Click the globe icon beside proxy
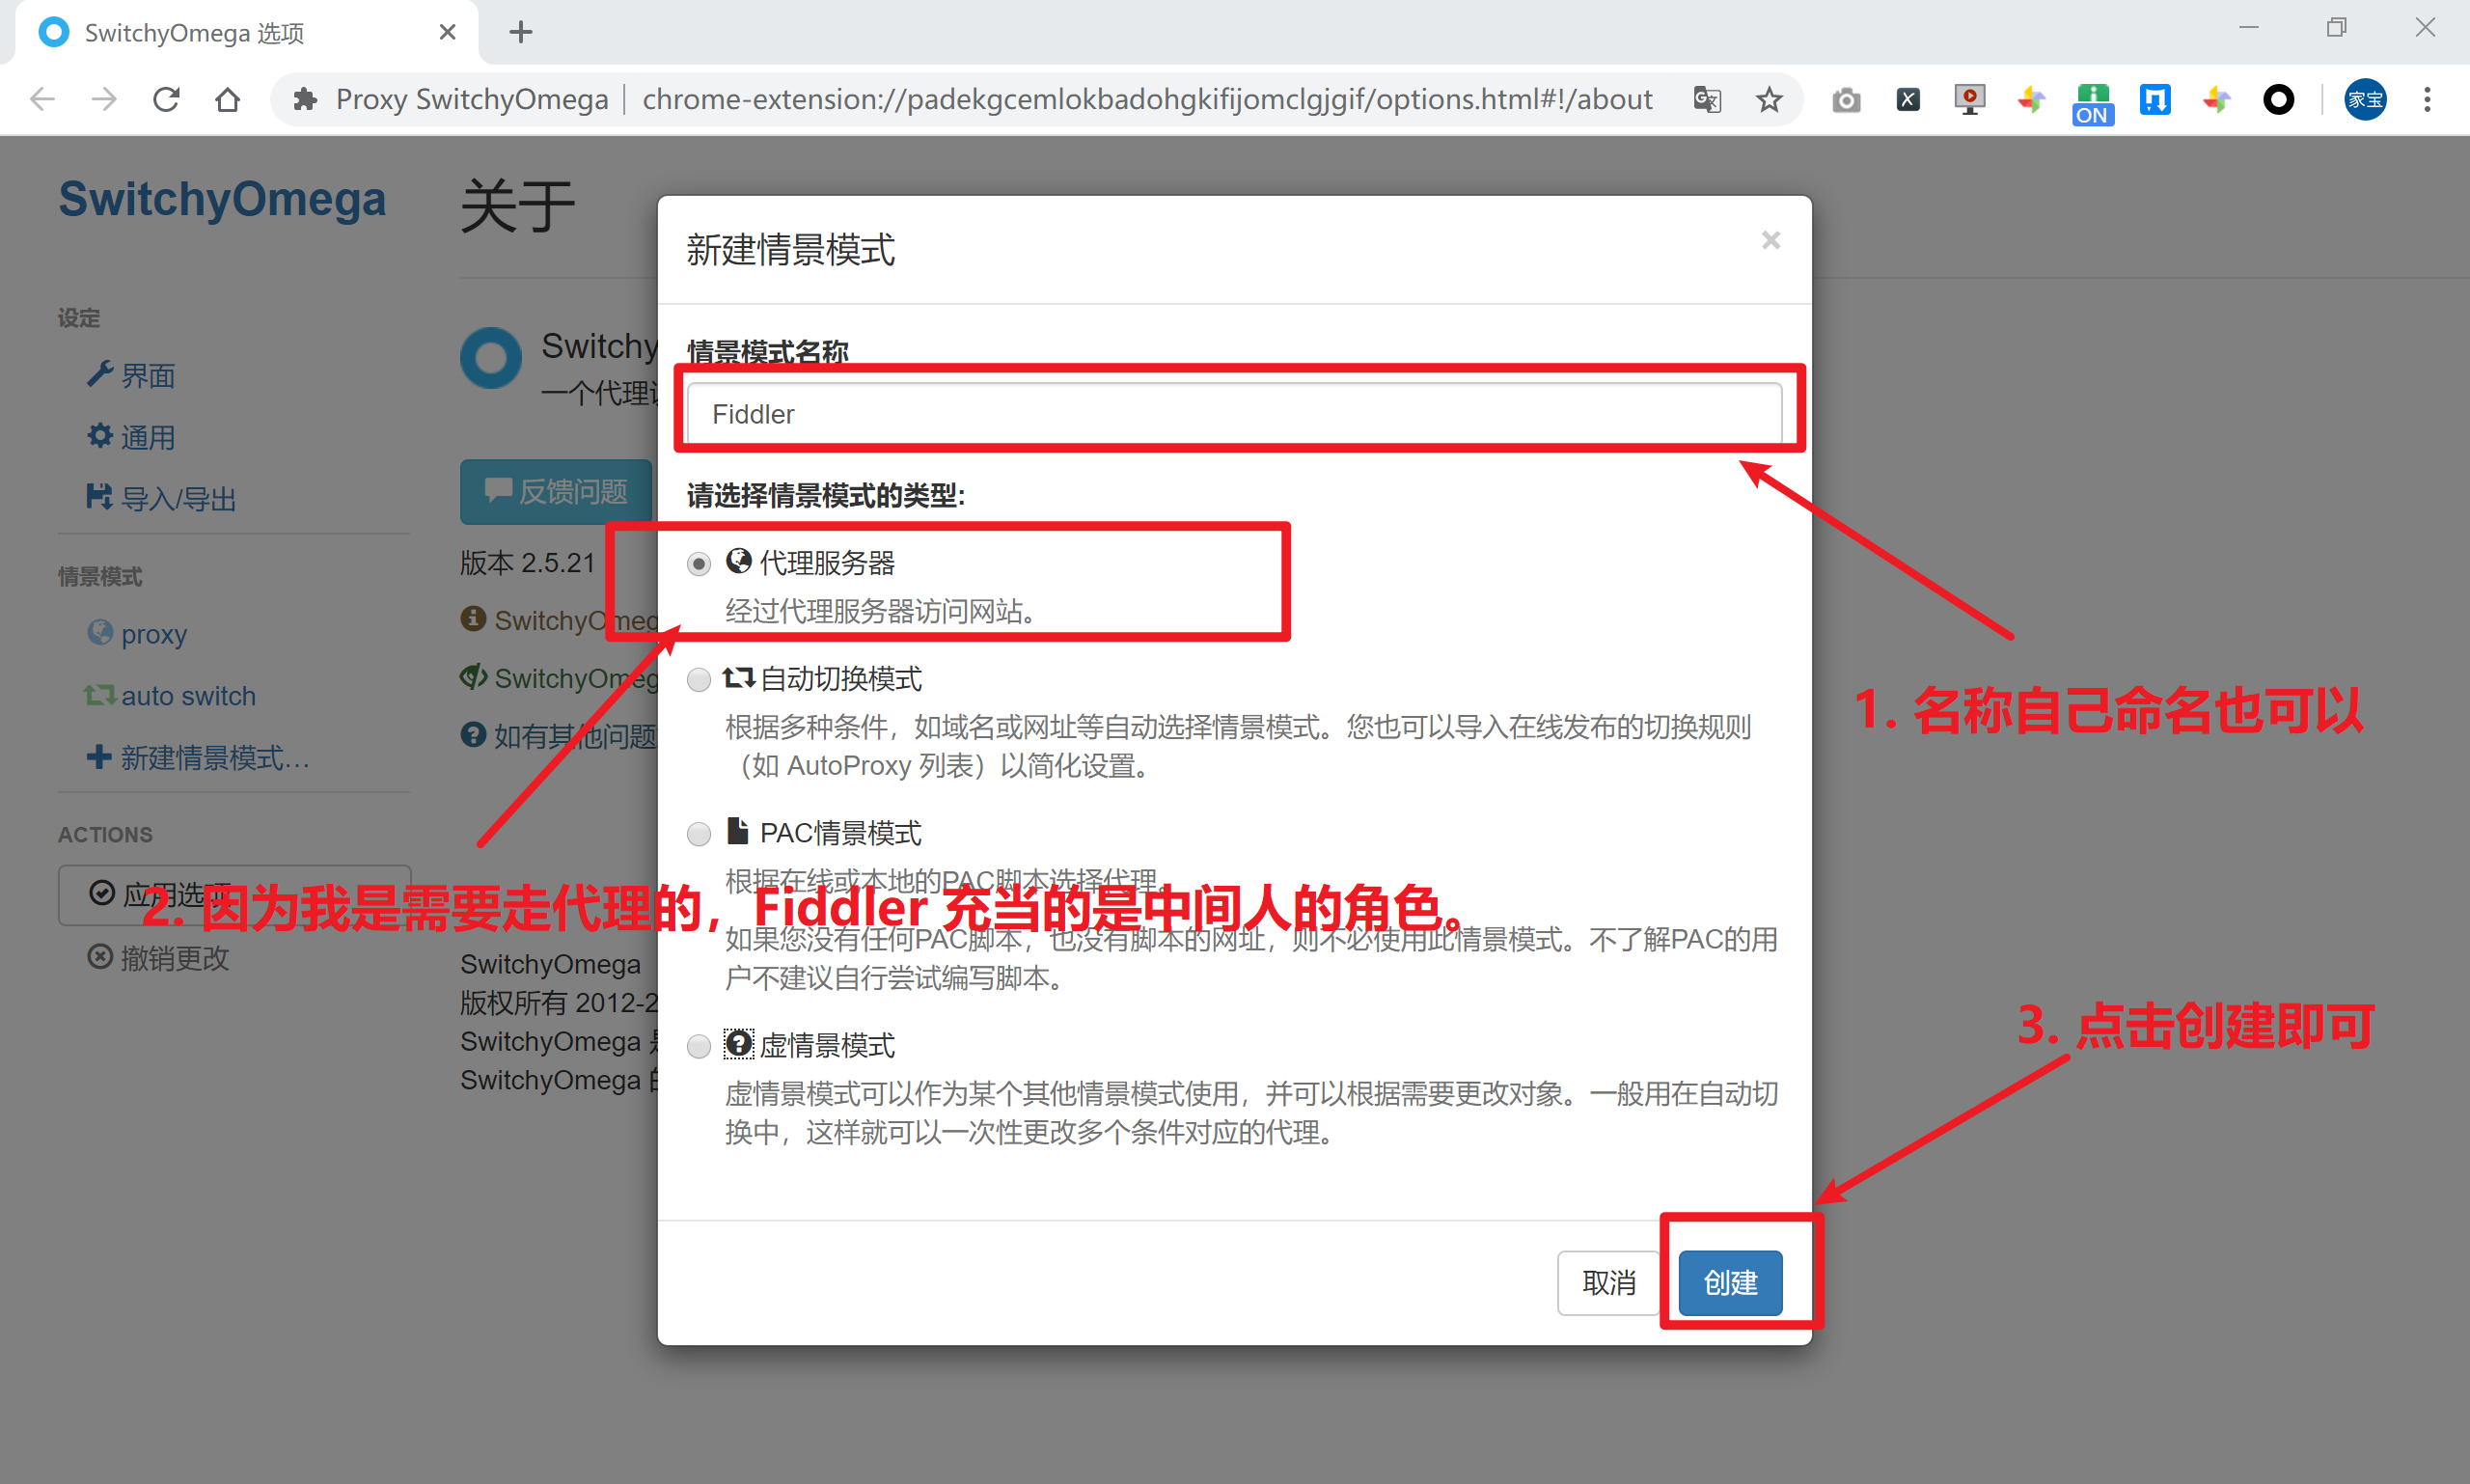This screenshot has width=2470, height=1484. [x=99, y=632]
